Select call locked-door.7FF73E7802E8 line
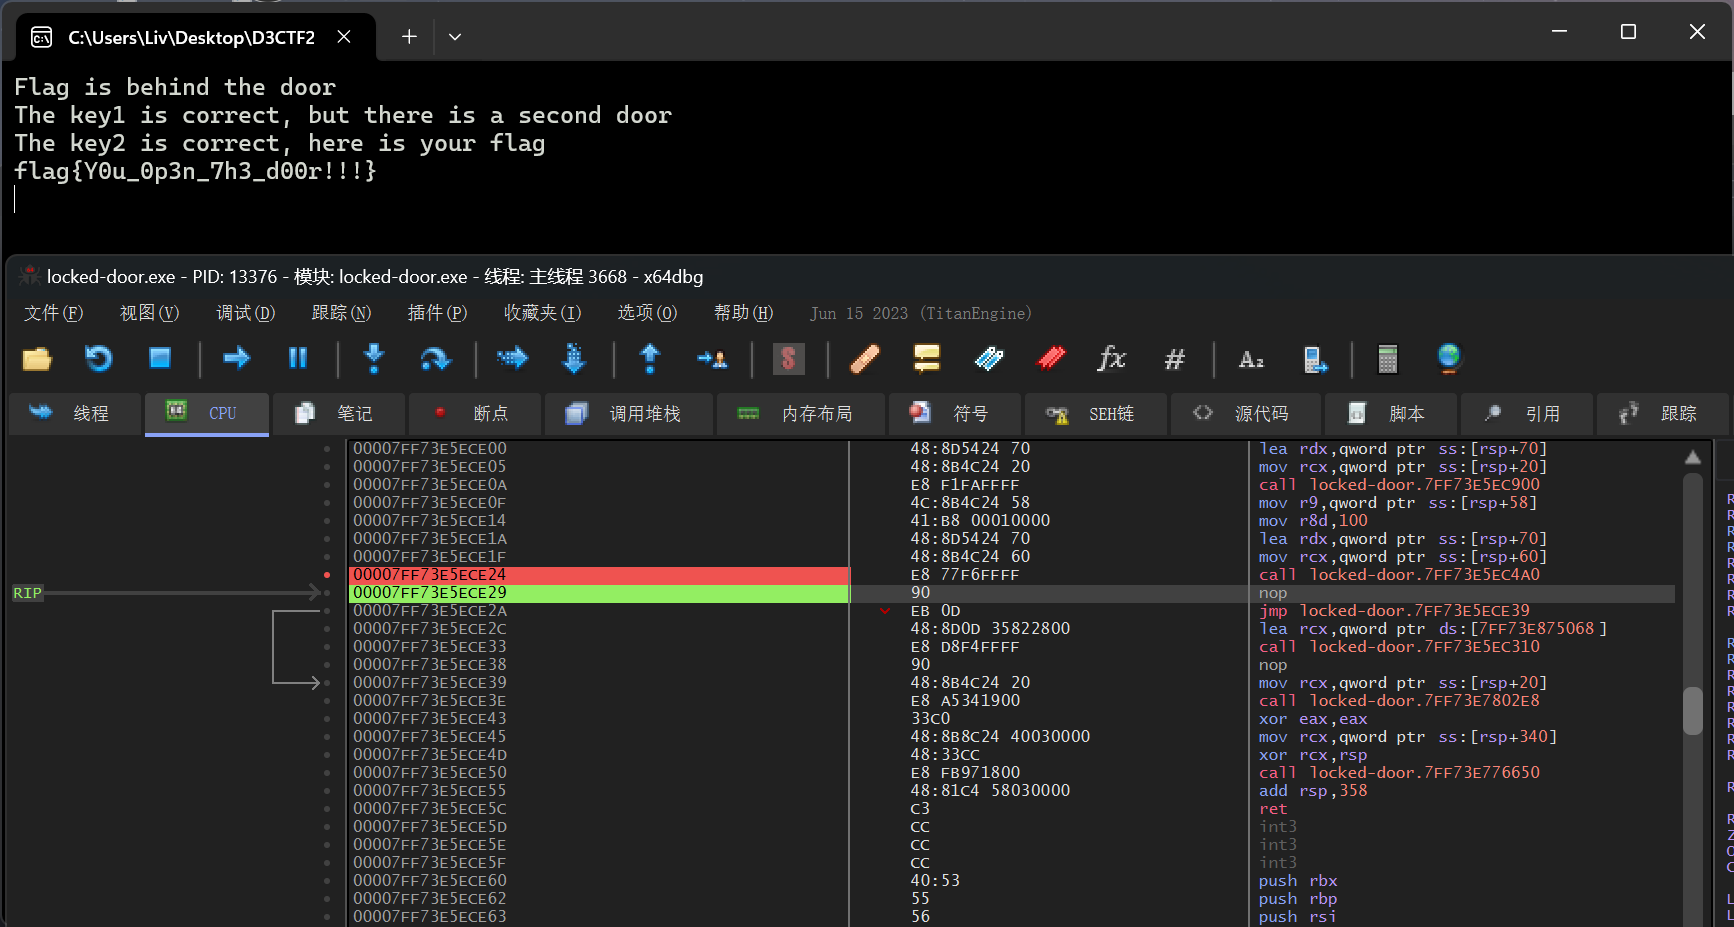 (1399, 701)
